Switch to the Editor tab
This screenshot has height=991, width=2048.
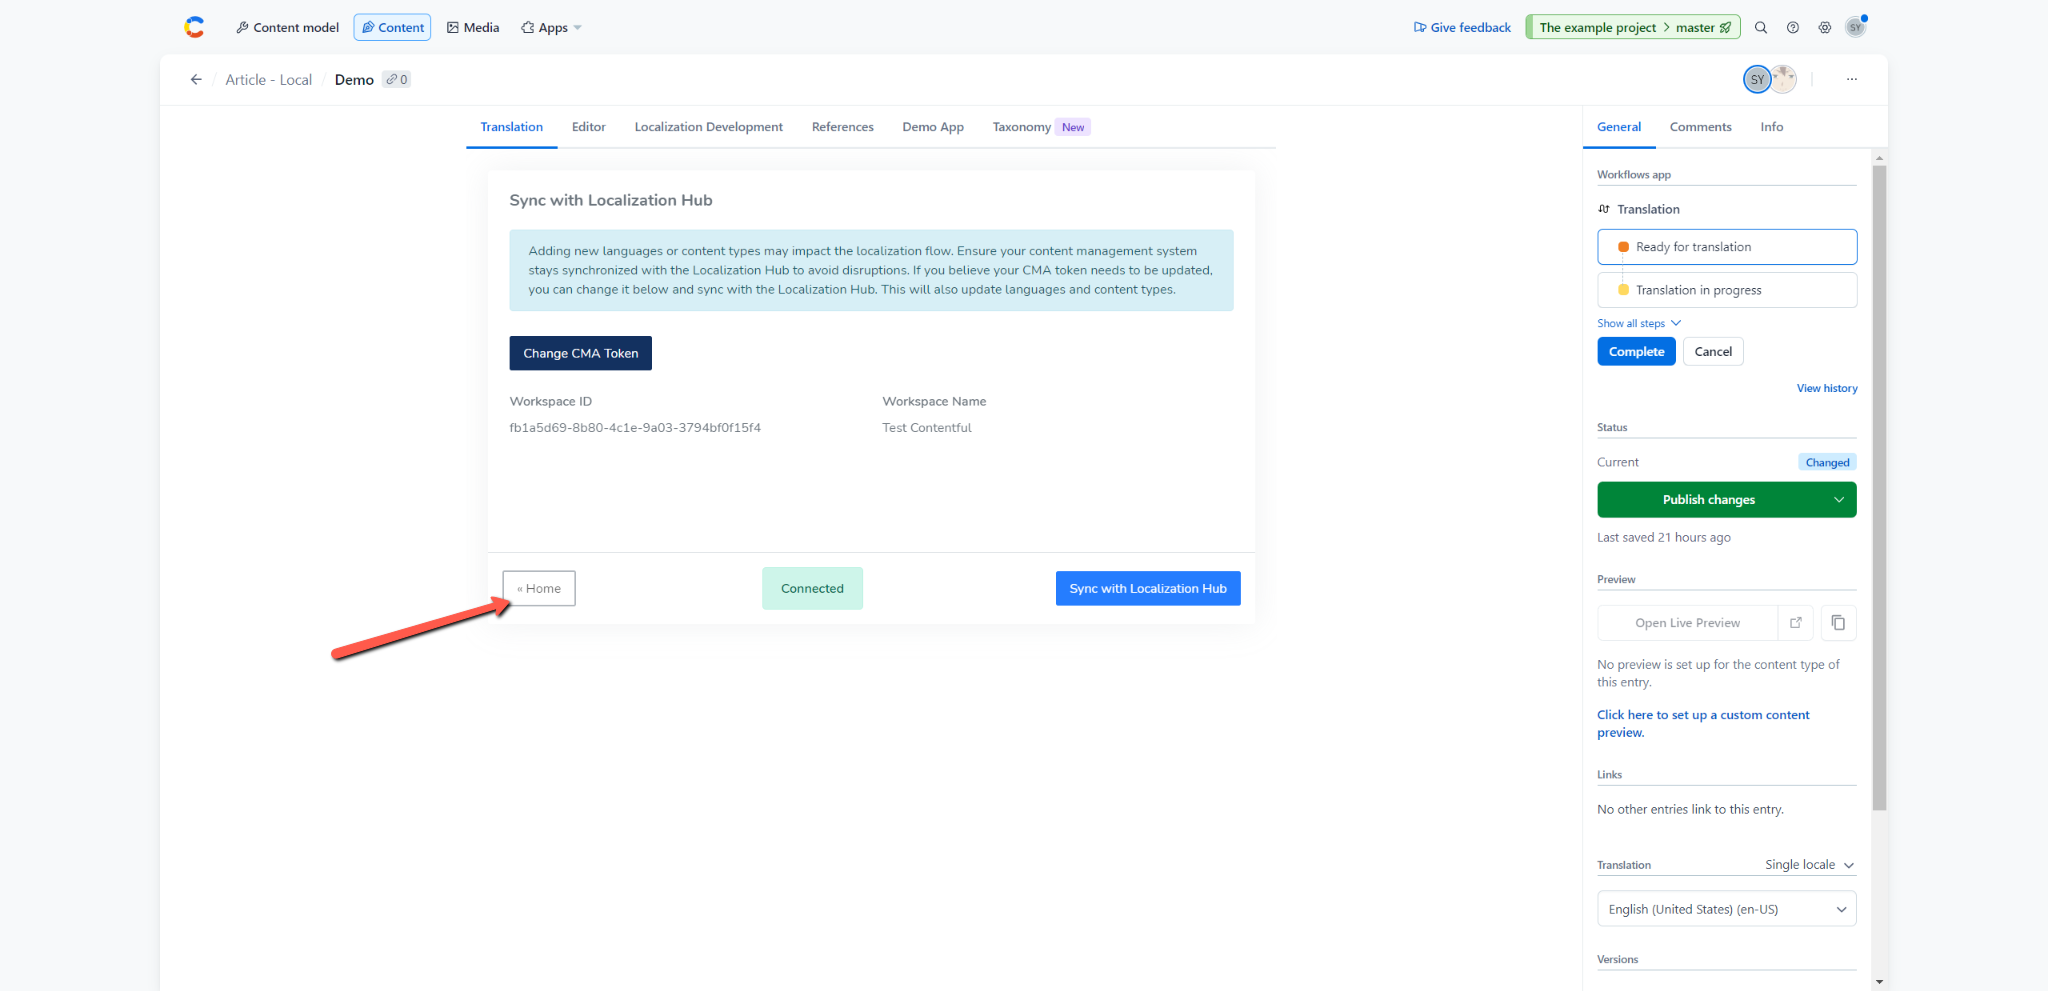[x=589, y=127]
